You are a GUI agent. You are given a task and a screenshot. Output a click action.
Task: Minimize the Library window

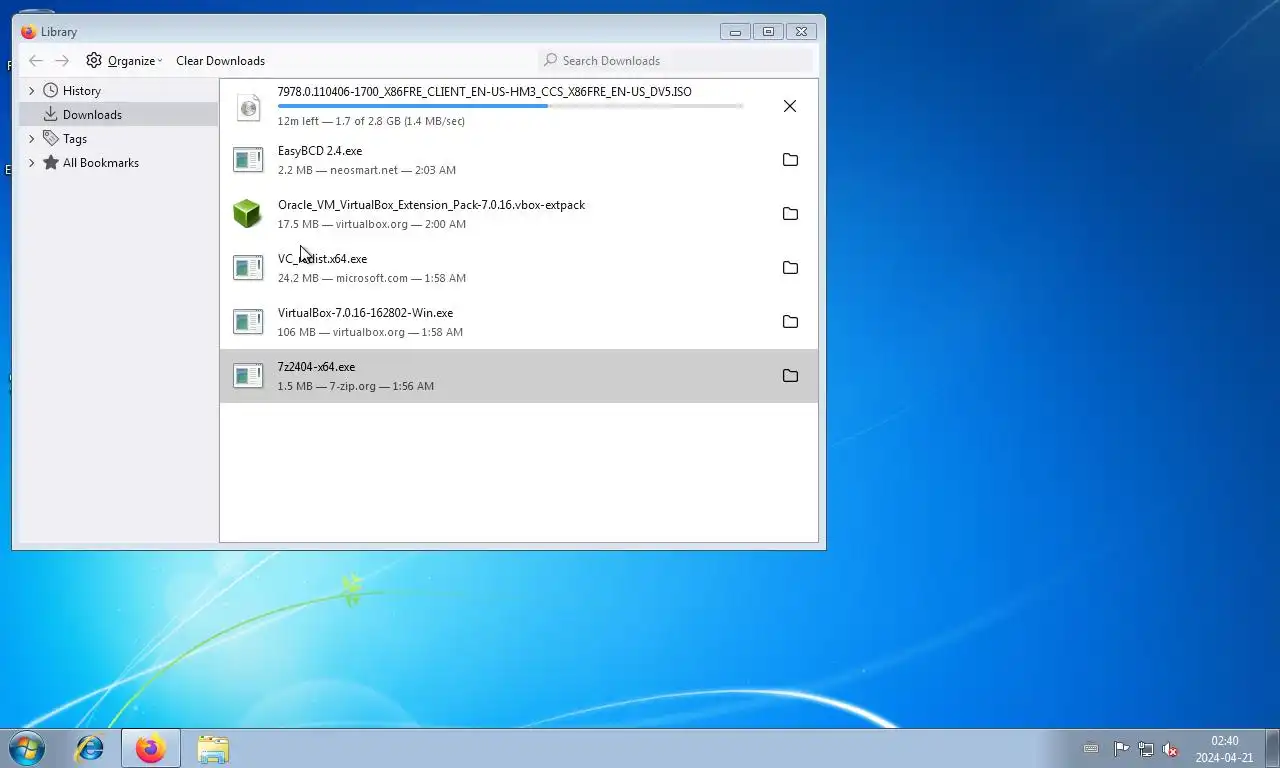coord(735,32)
